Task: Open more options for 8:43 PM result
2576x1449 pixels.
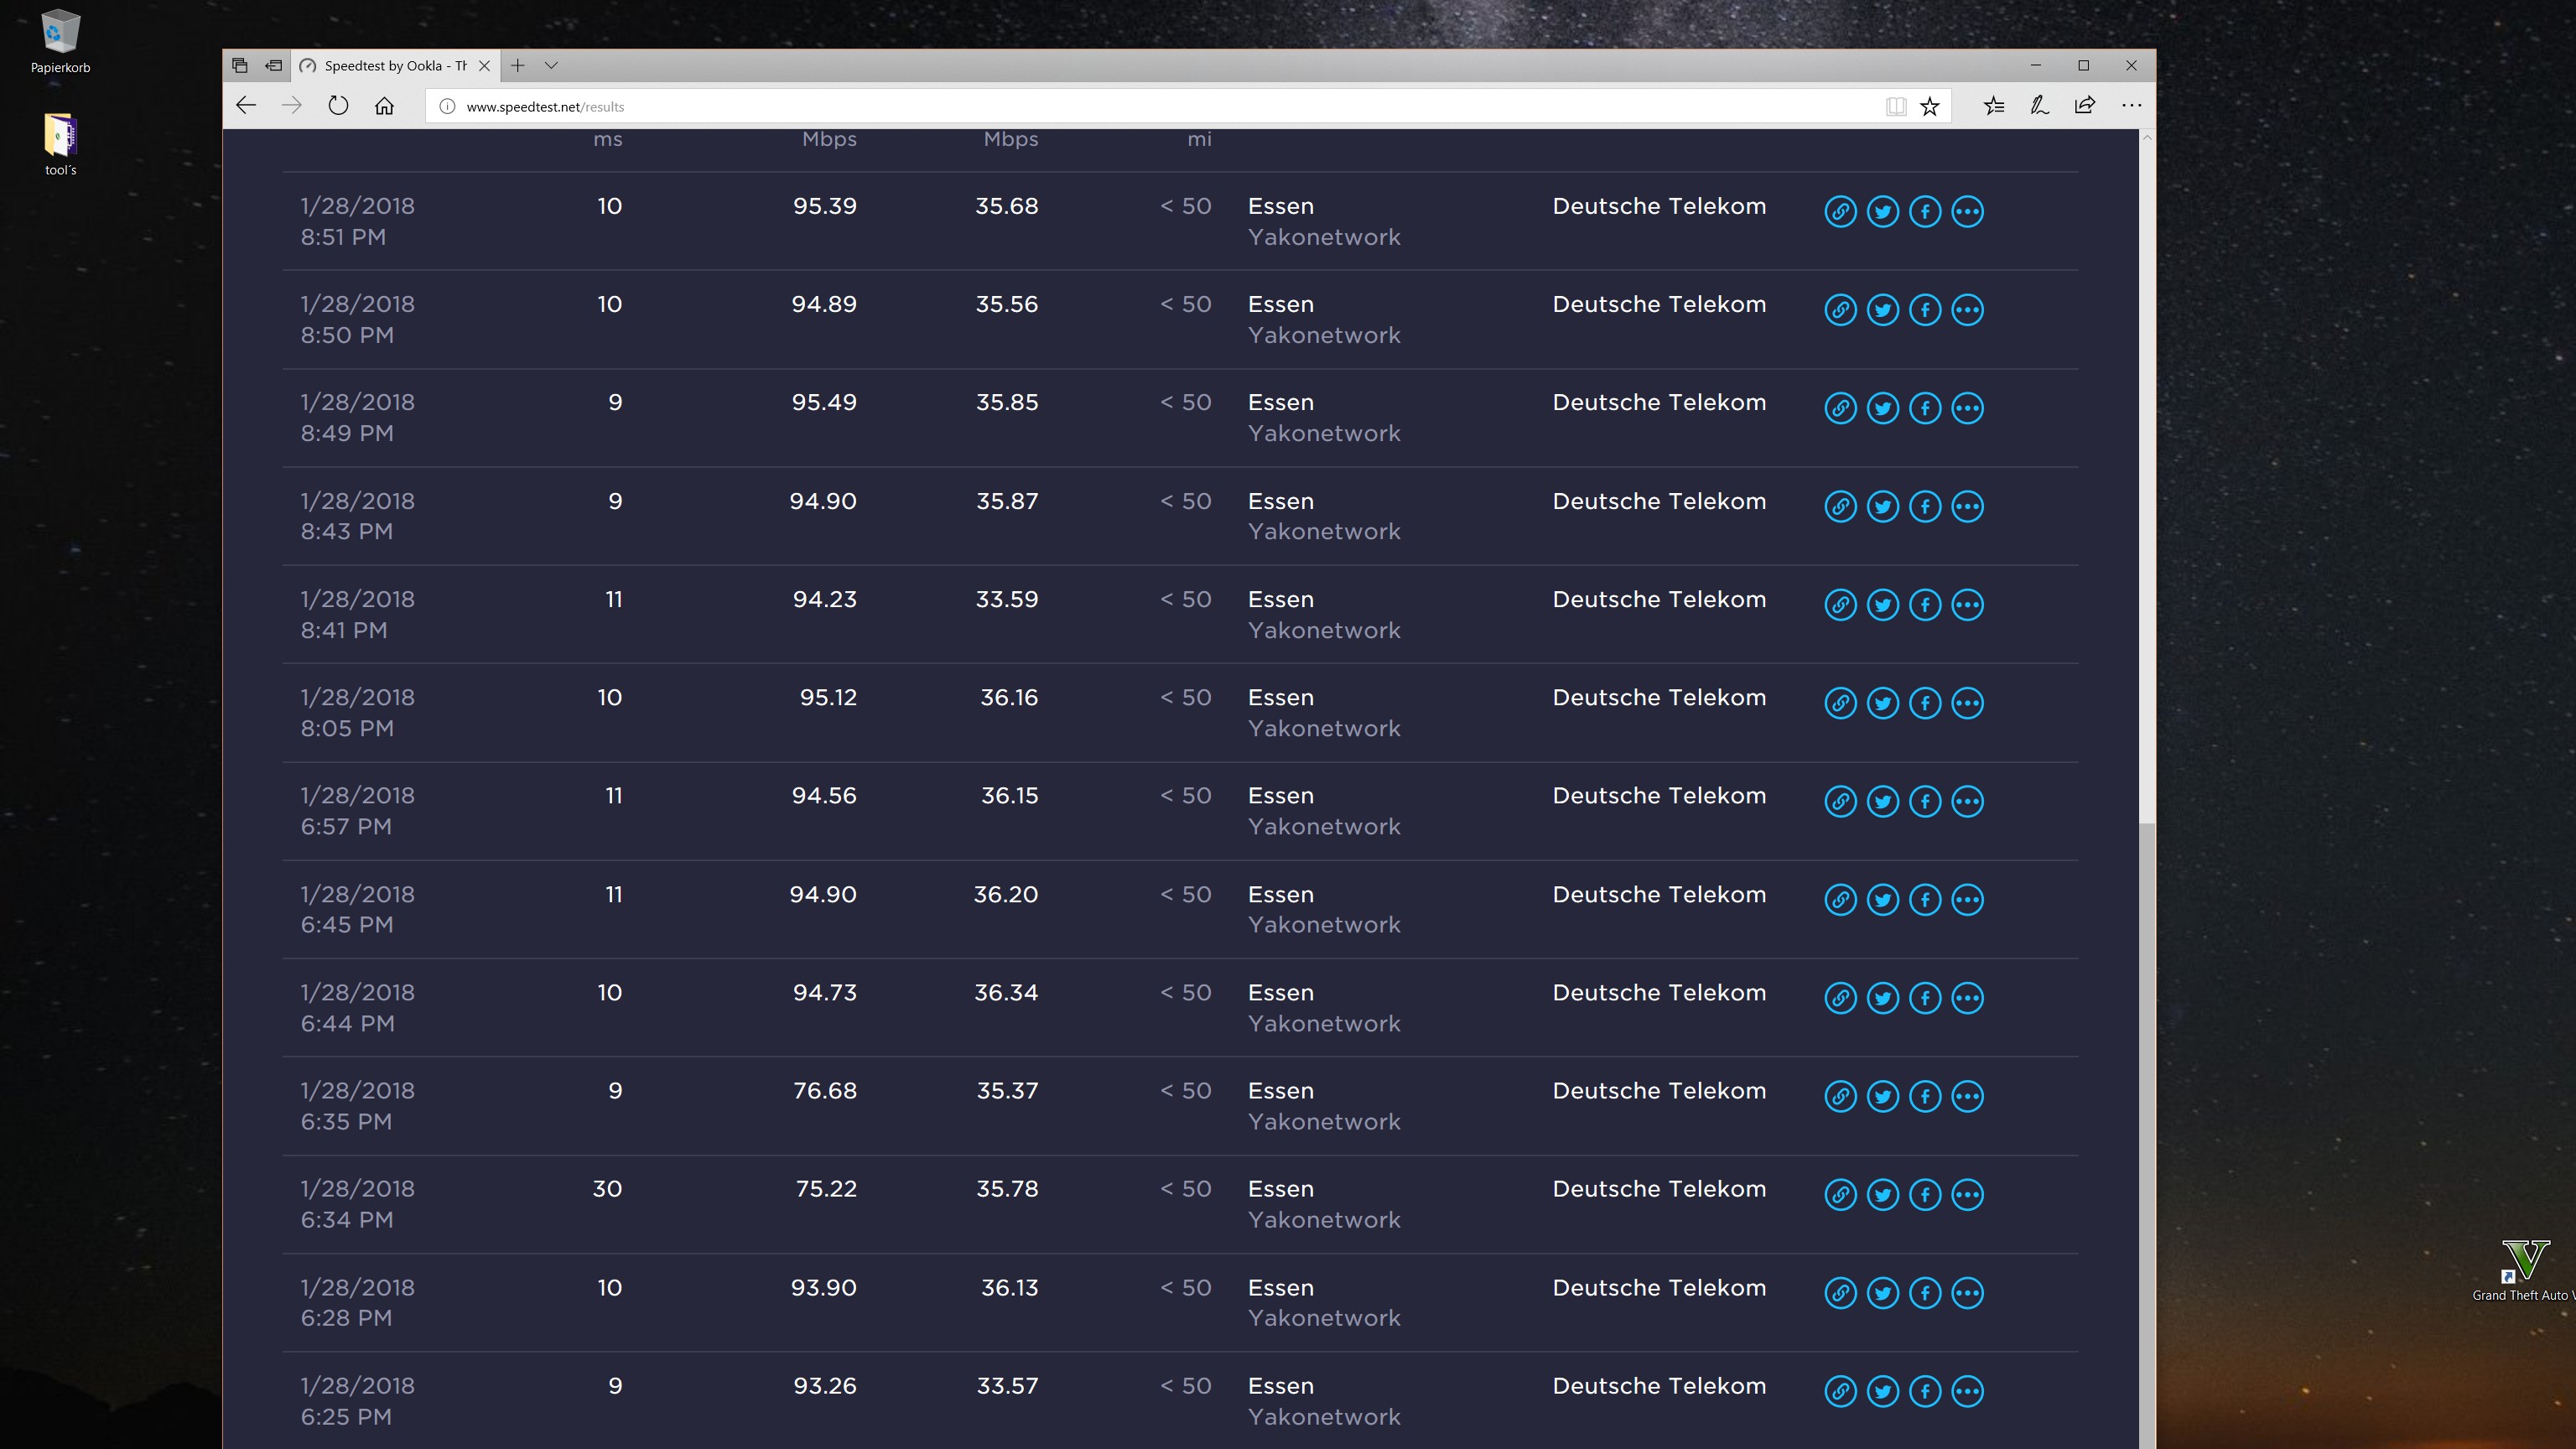Action: [x=1967, y=506]
